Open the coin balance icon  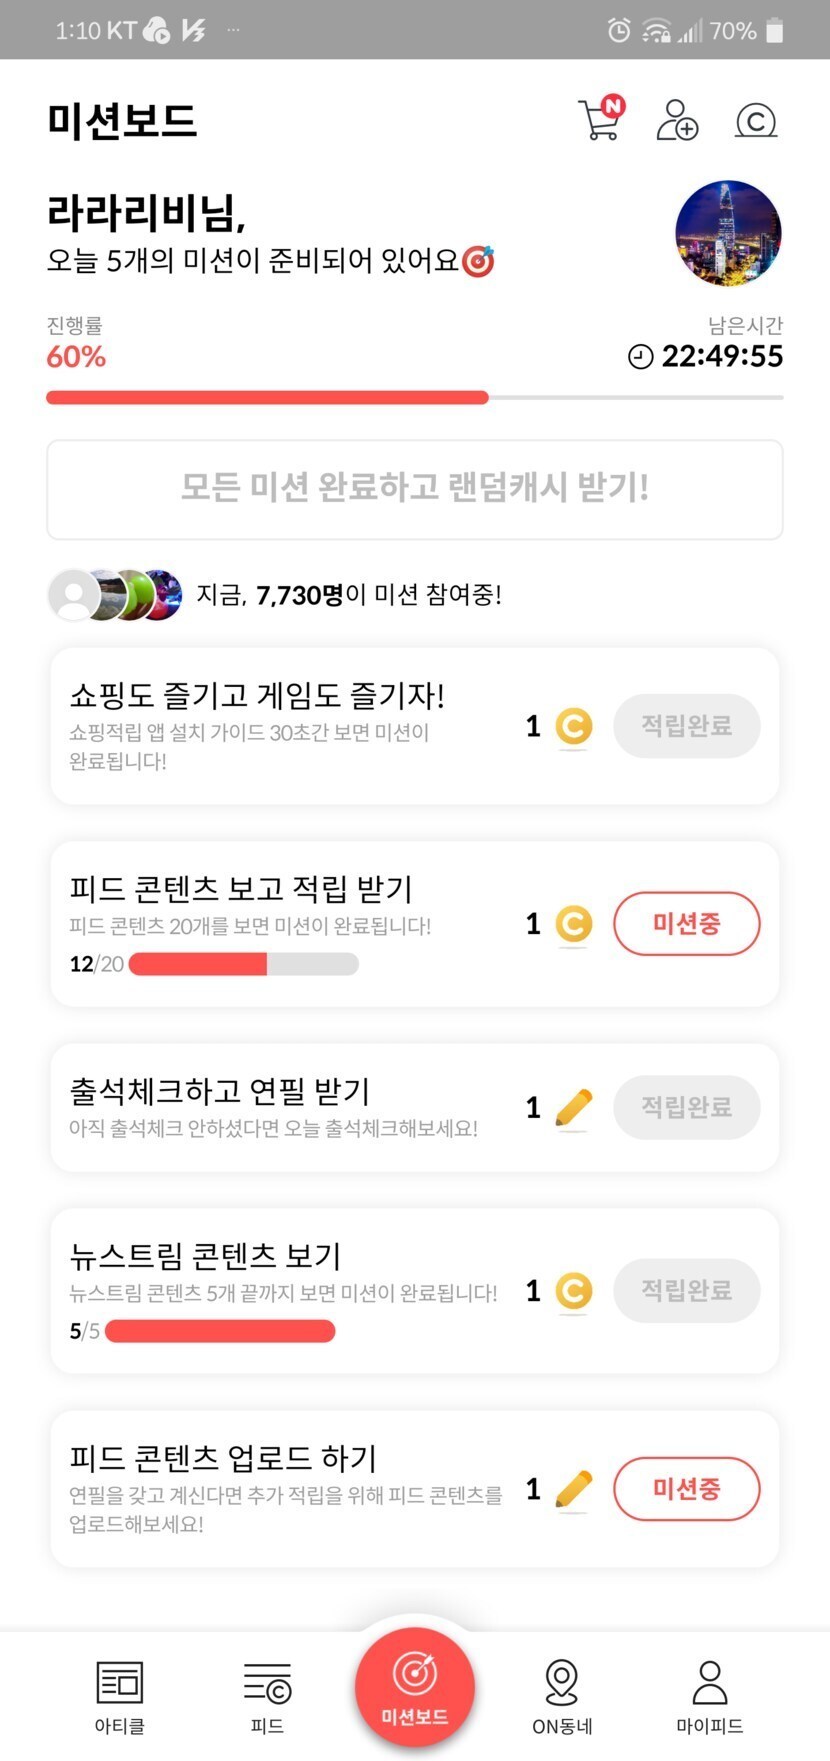(x=756, y=121)
